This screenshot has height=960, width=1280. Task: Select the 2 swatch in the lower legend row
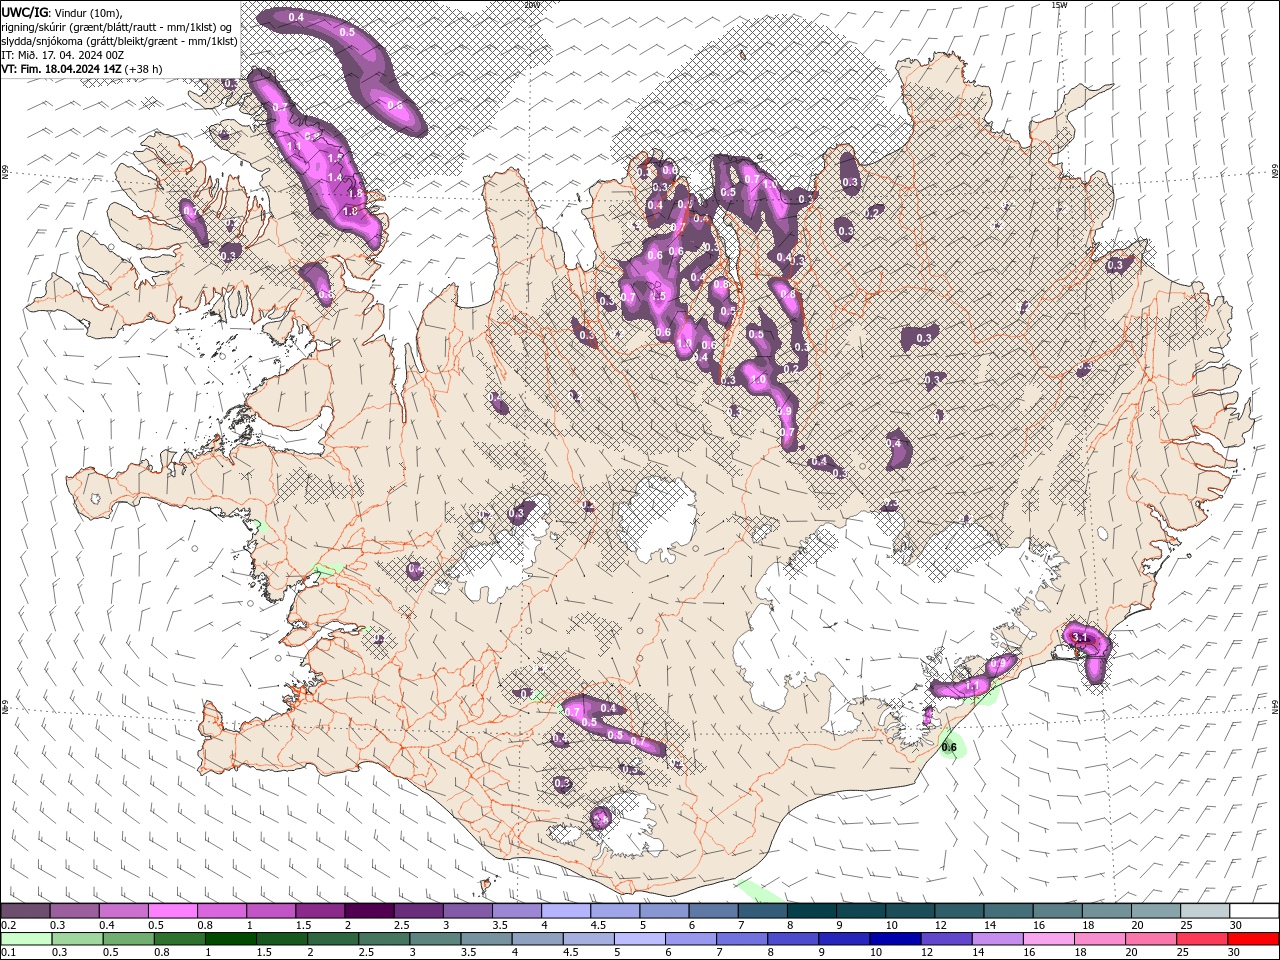point(333,939)
